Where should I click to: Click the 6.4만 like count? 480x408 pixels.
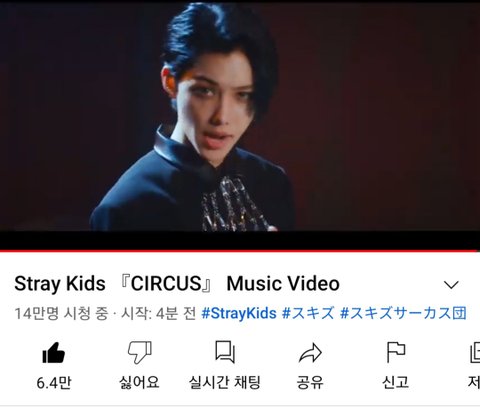(x=54, y=383)
